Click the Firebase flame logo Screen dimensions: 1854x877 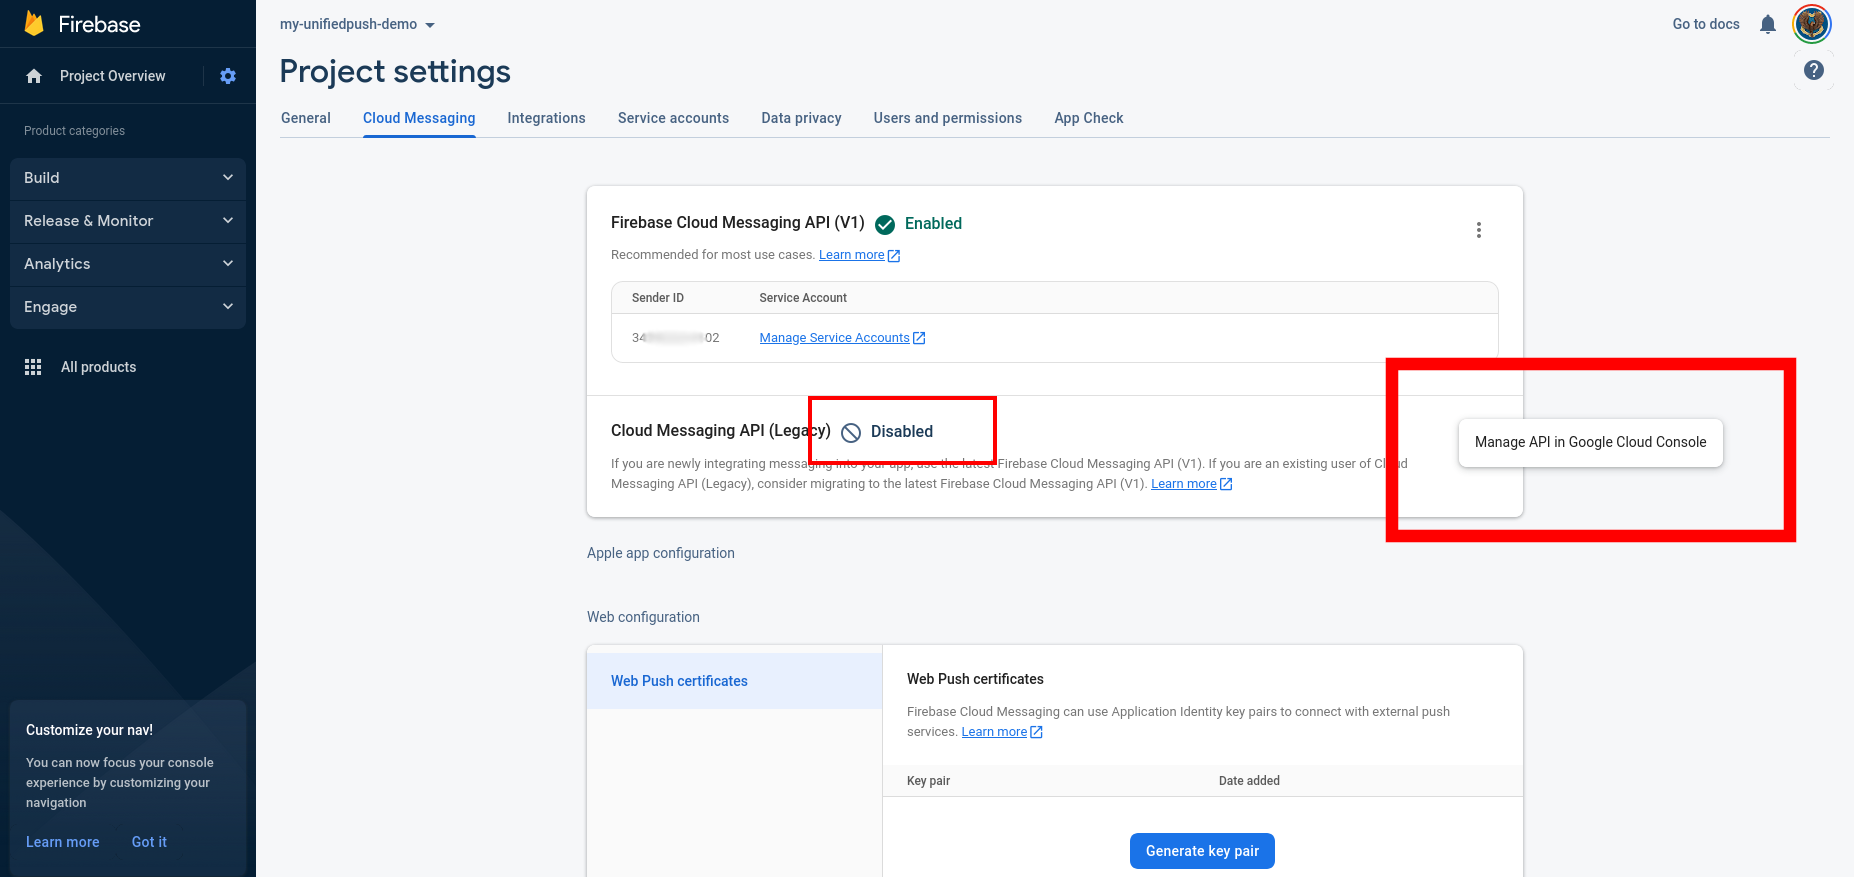click(x=34, y=24)
